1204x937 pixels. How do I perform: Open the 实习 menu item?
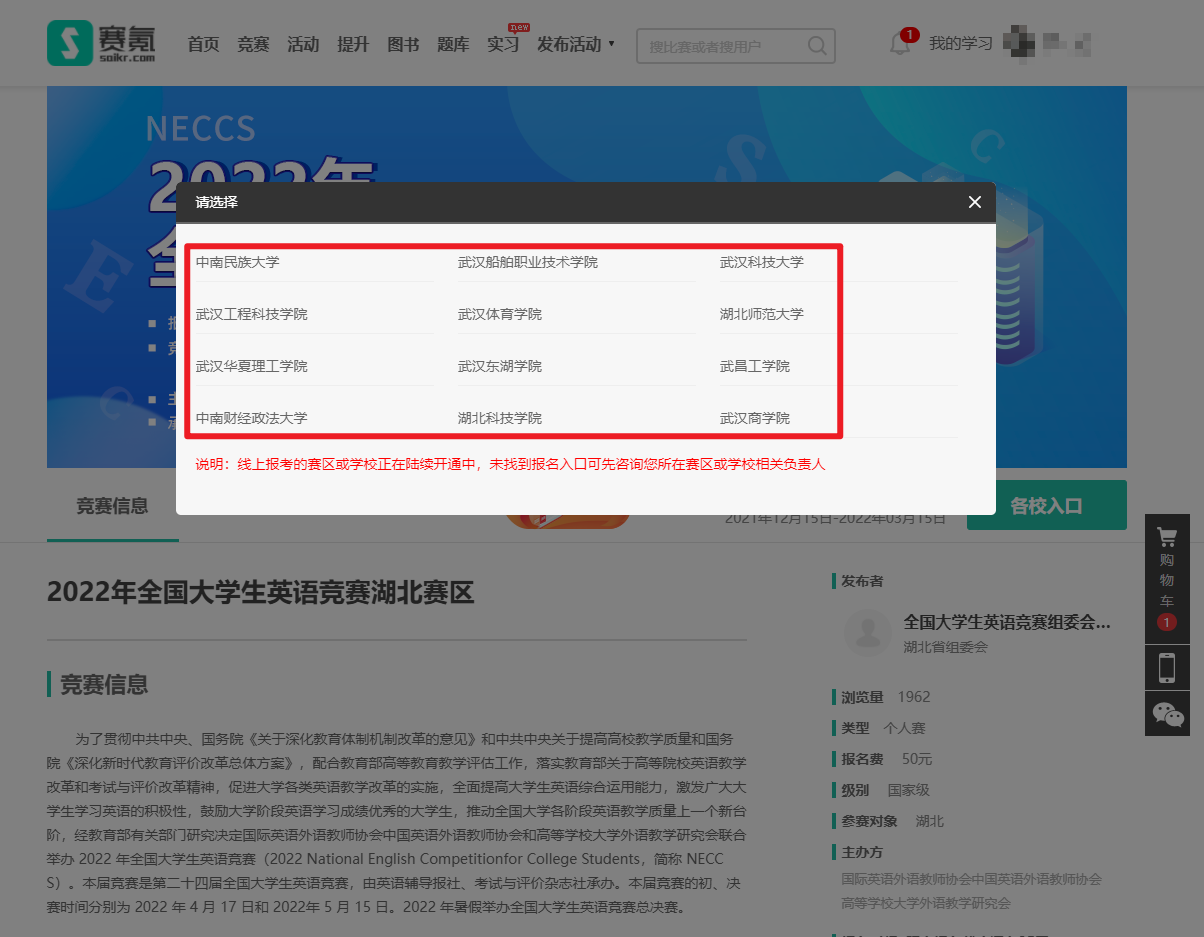click(503, 44)
